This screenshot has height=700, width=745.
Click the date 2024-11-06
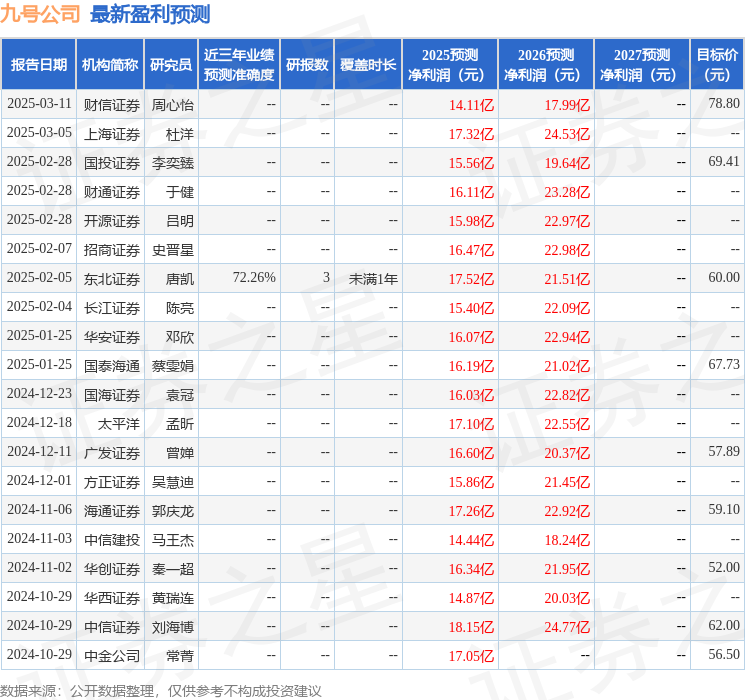click(39, 509)
